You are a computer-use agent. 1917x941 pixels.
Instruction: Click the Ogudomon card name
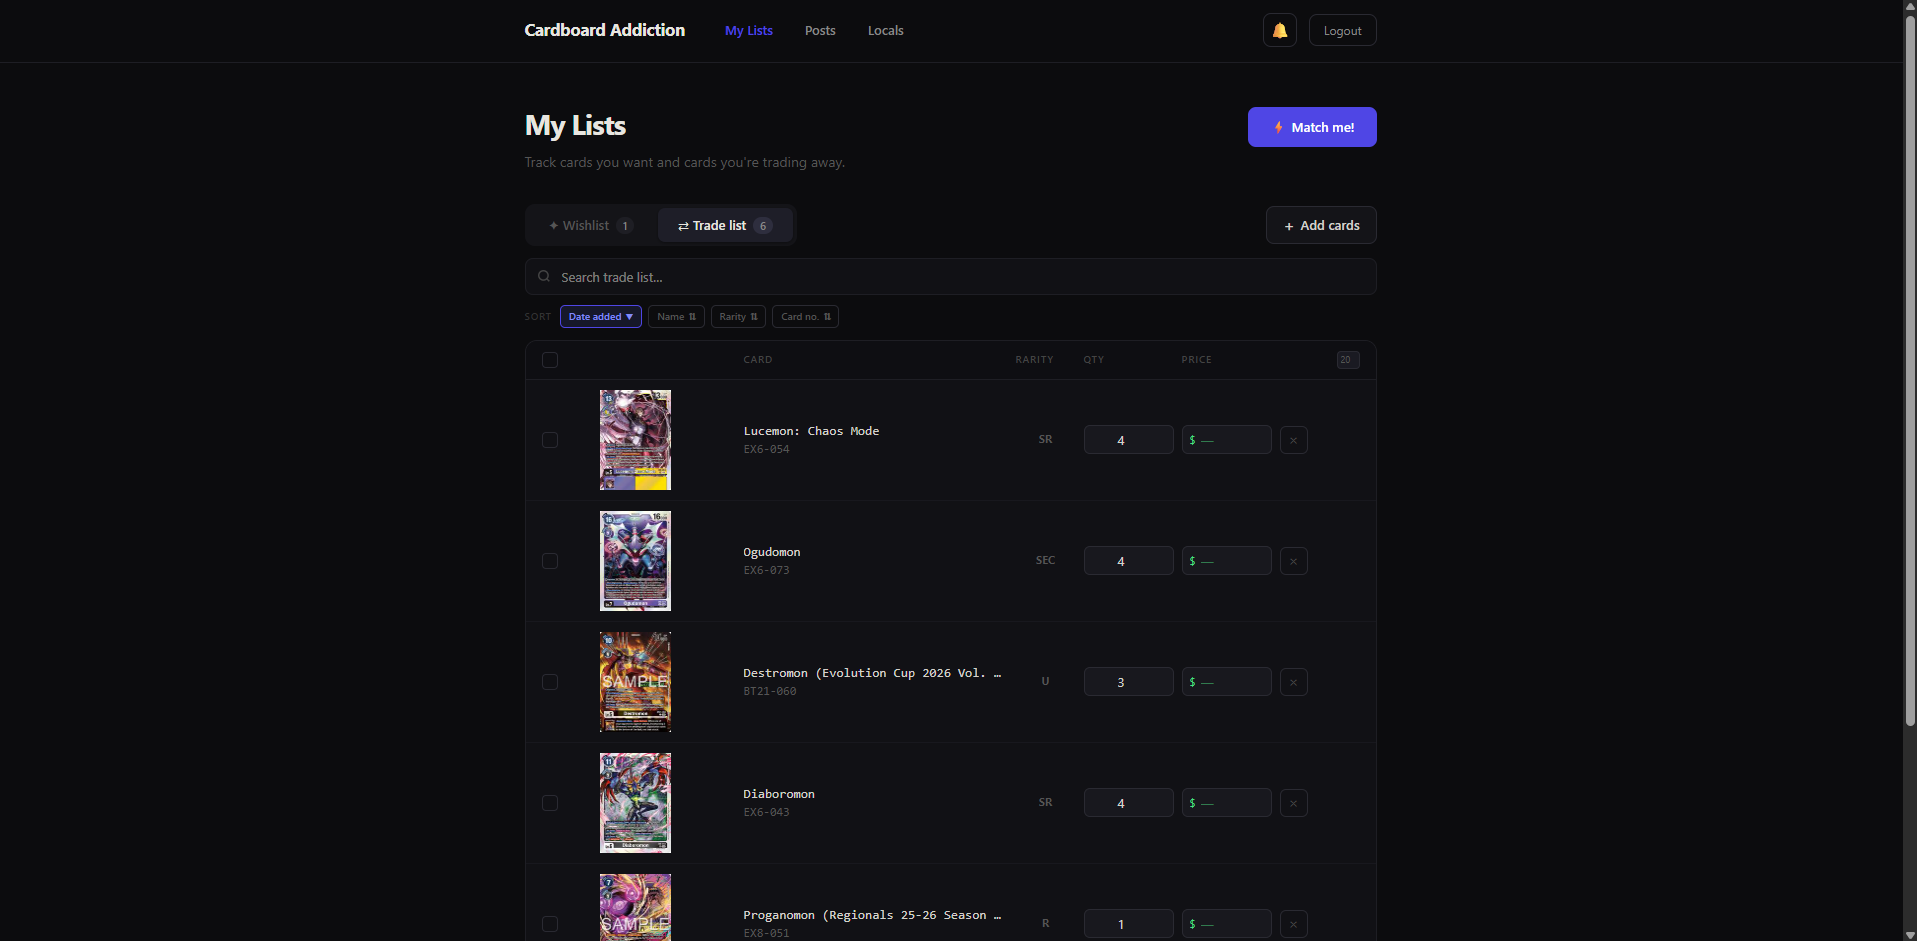click(771, 552)
